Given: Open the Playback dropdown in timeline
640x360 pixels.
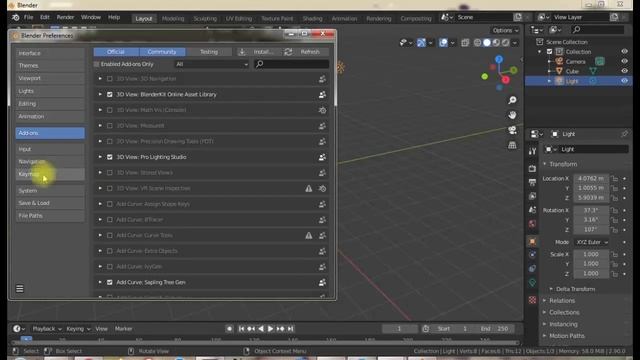Looking at the screenshot, I should point(47,329).
